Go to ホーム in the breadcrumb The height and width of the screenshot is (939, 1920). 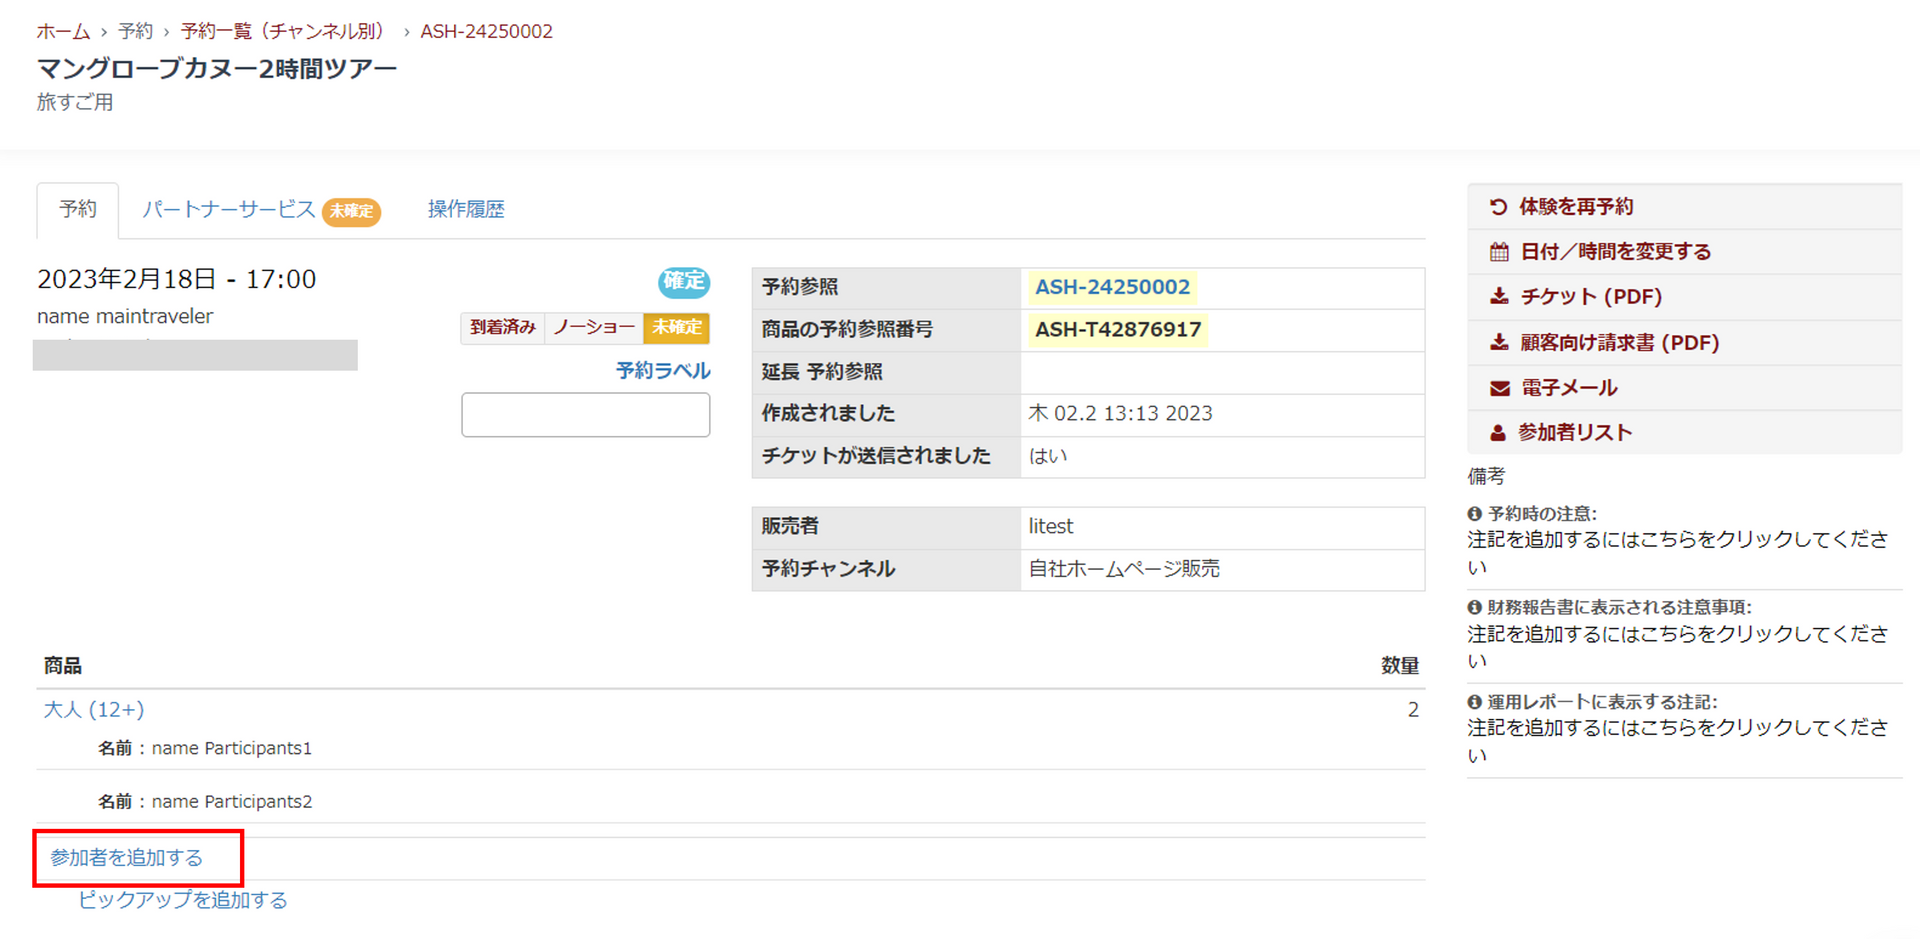pyautogui.click(x=63, y=31)
